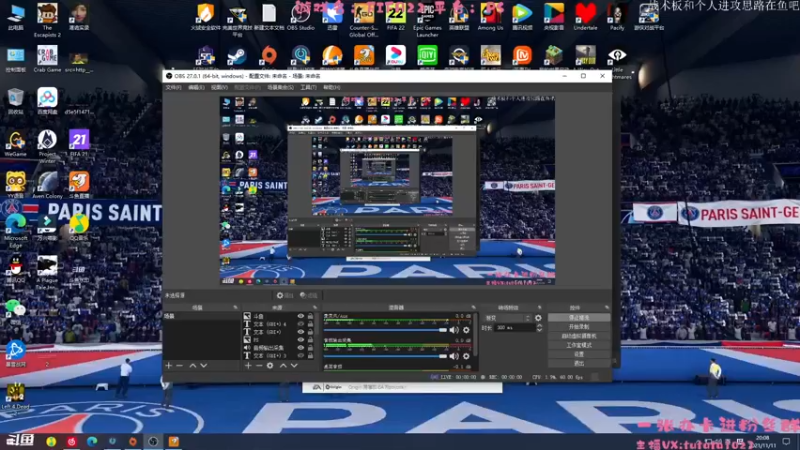Viewport: 800px width, 450px height.
Task: Open source properties gear in sources toolbar
Action: (x=270, y=365)
